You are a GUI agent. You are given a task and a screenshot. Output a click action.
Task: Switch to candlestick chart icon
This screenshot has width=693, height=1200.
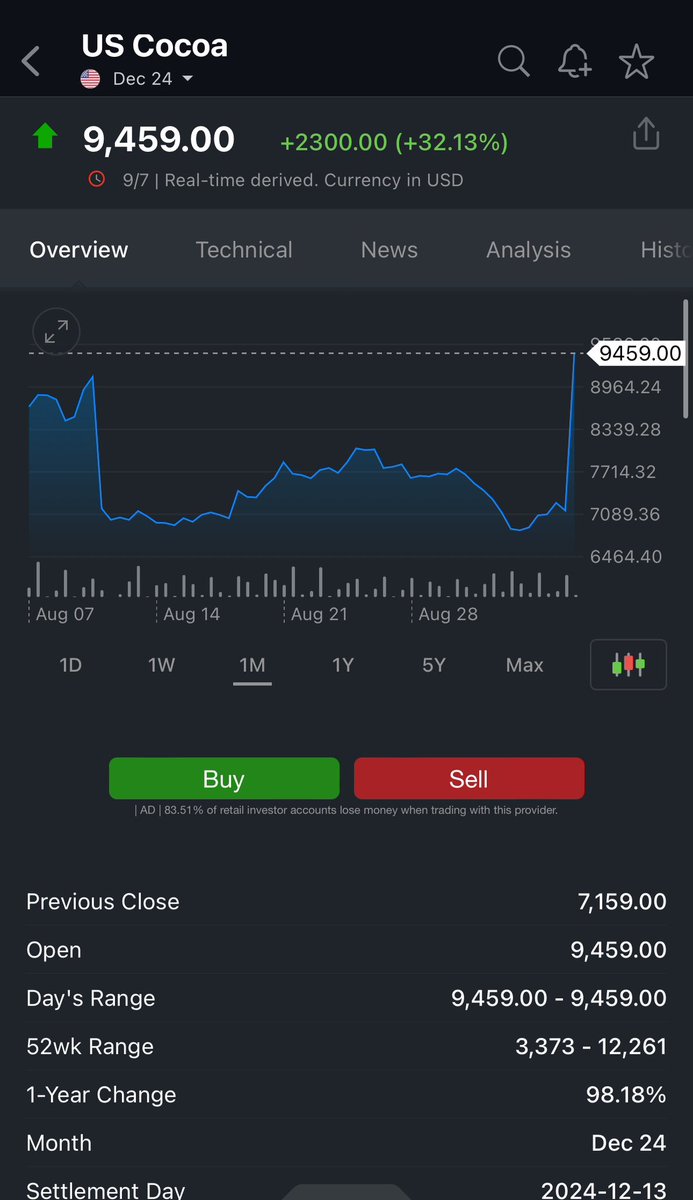click(628, 665)
